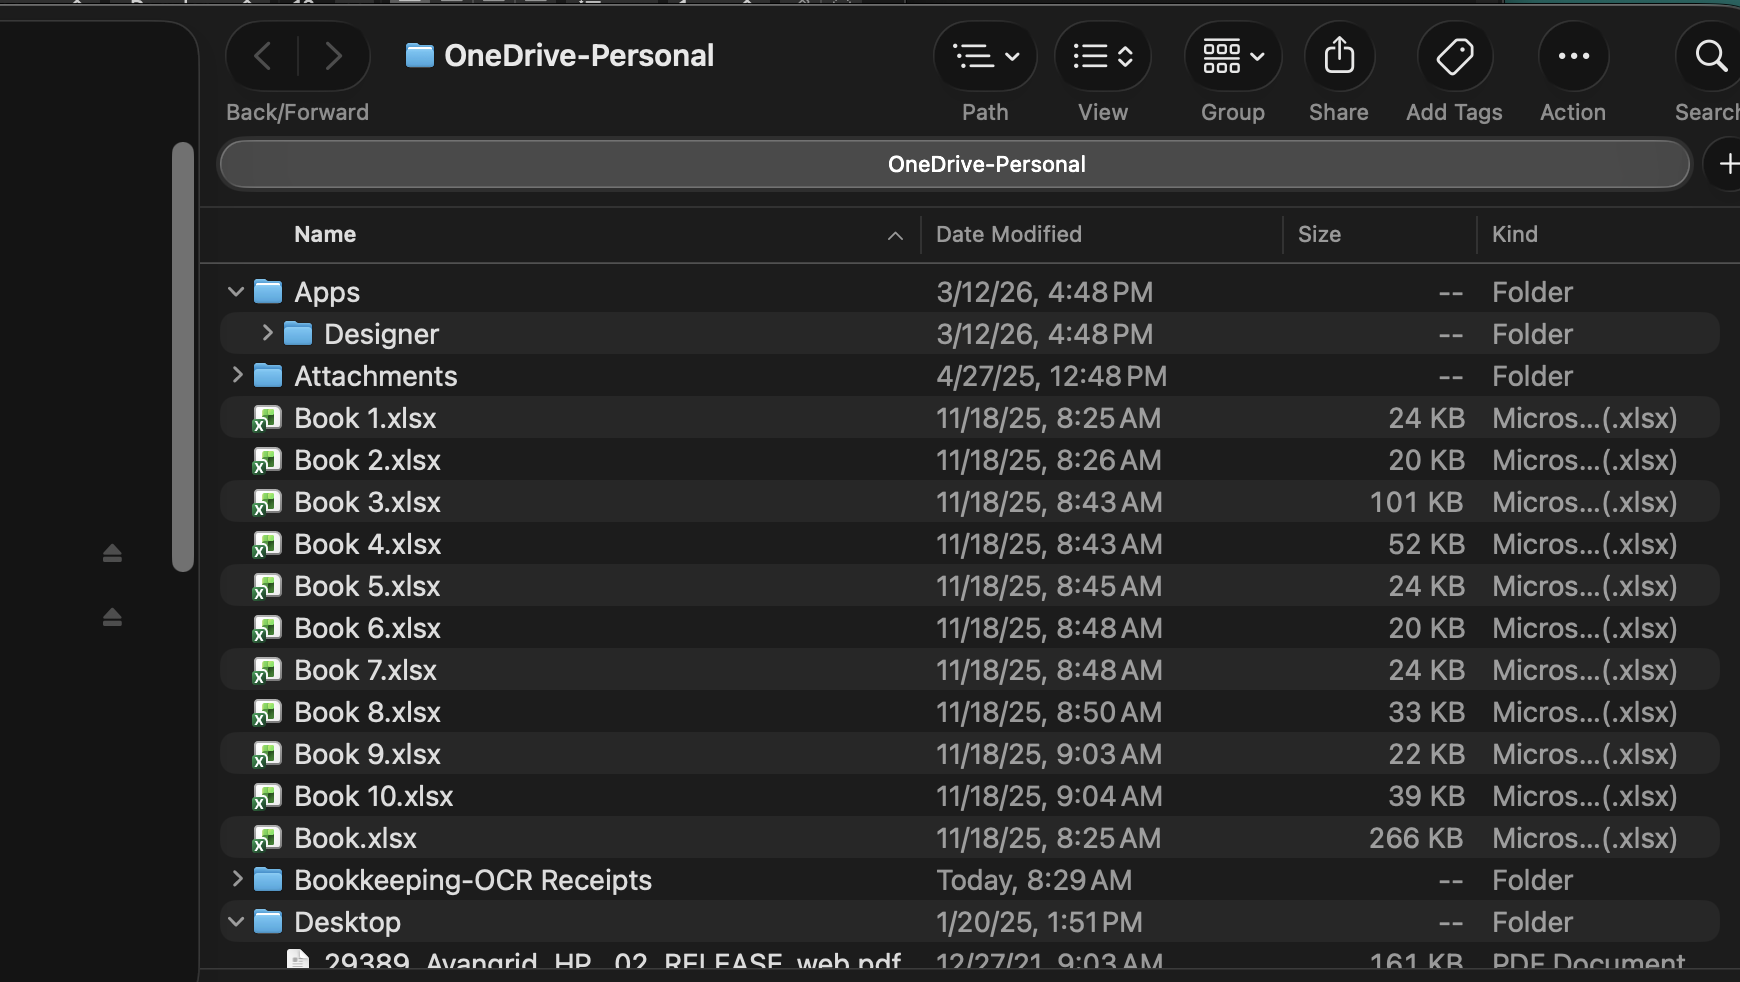
Task: Click the Book 4.xlsx Excel icon
Action: 267,544
